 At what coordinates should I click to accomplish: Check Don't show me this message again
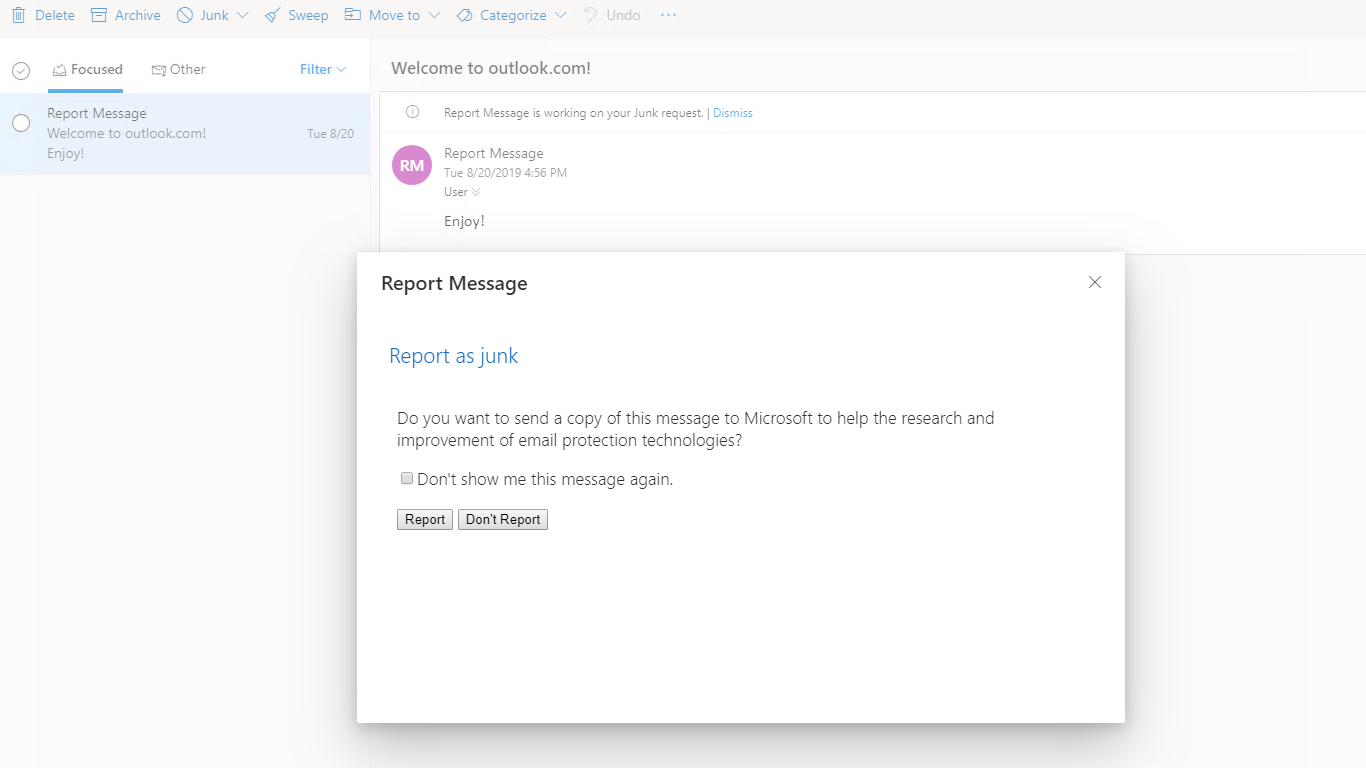[407, 478]
